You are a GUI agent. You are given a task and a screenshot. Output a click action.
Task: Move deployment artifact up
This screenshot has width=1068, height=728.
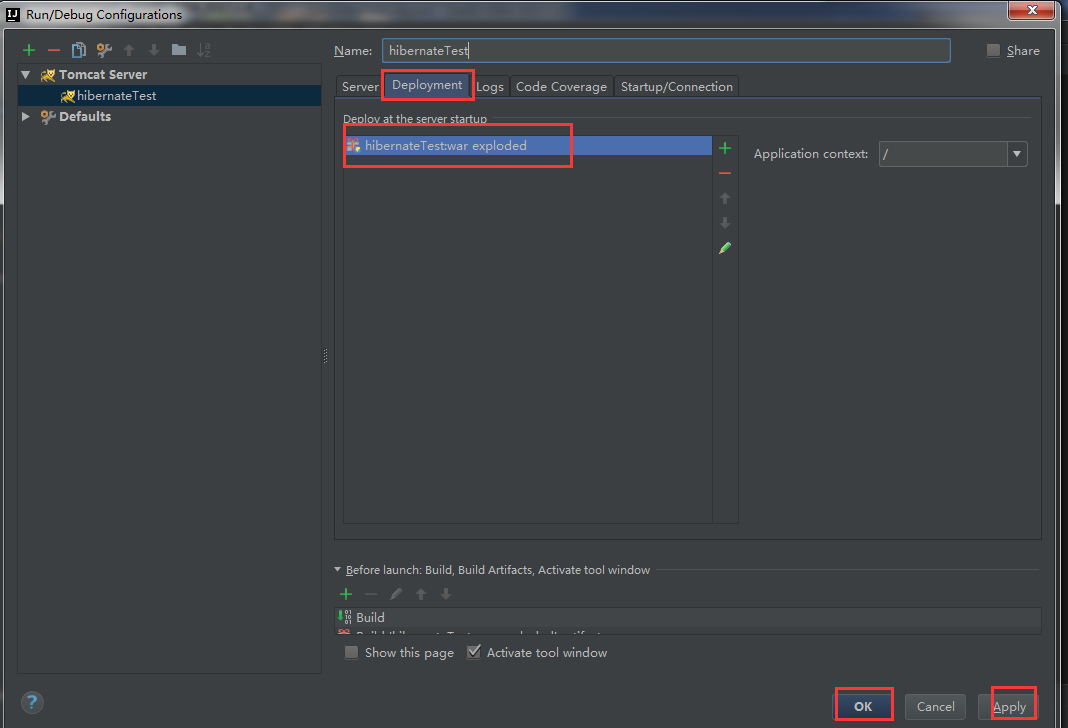pos(725,198)
